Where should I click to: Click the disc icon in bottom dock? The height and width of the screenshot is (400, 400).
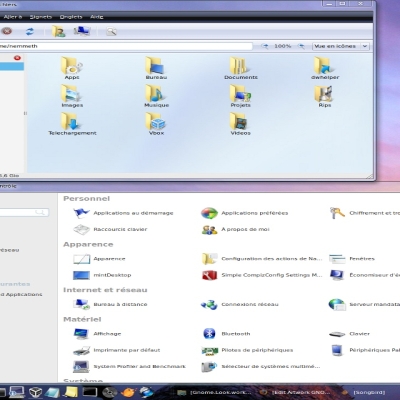coord(109,392)
